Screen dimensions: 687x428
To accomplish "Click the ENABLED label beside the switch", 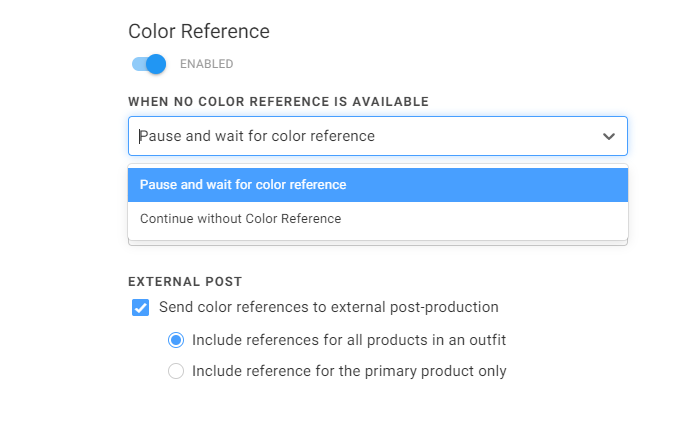I will click(206, 64).
